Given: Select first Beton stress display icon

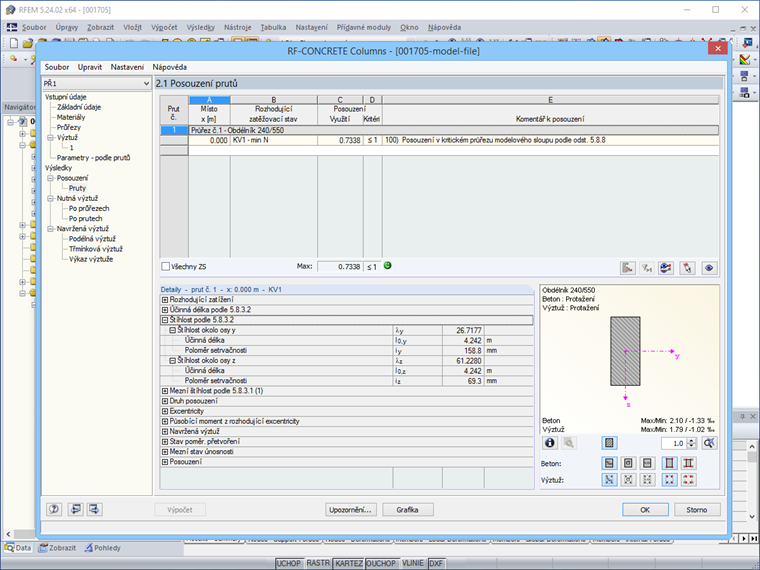Looking at the screenshot, I should pos(609,463).
